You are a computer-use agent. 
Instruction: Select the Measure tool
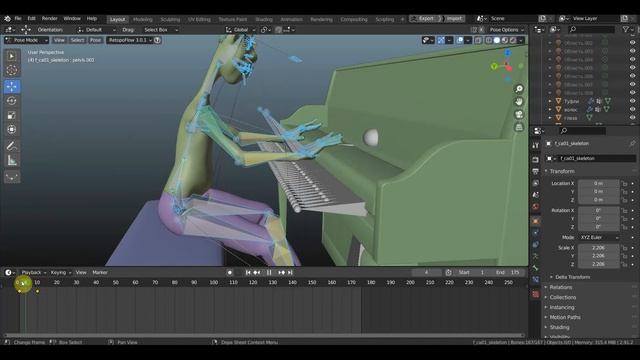pyautogui.click(x=12, y=160)
